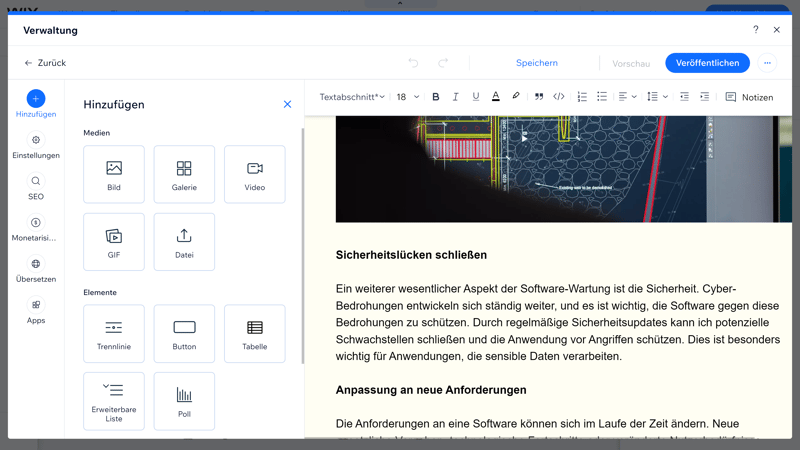Toggle bold text formatting

tap(436, 97)
